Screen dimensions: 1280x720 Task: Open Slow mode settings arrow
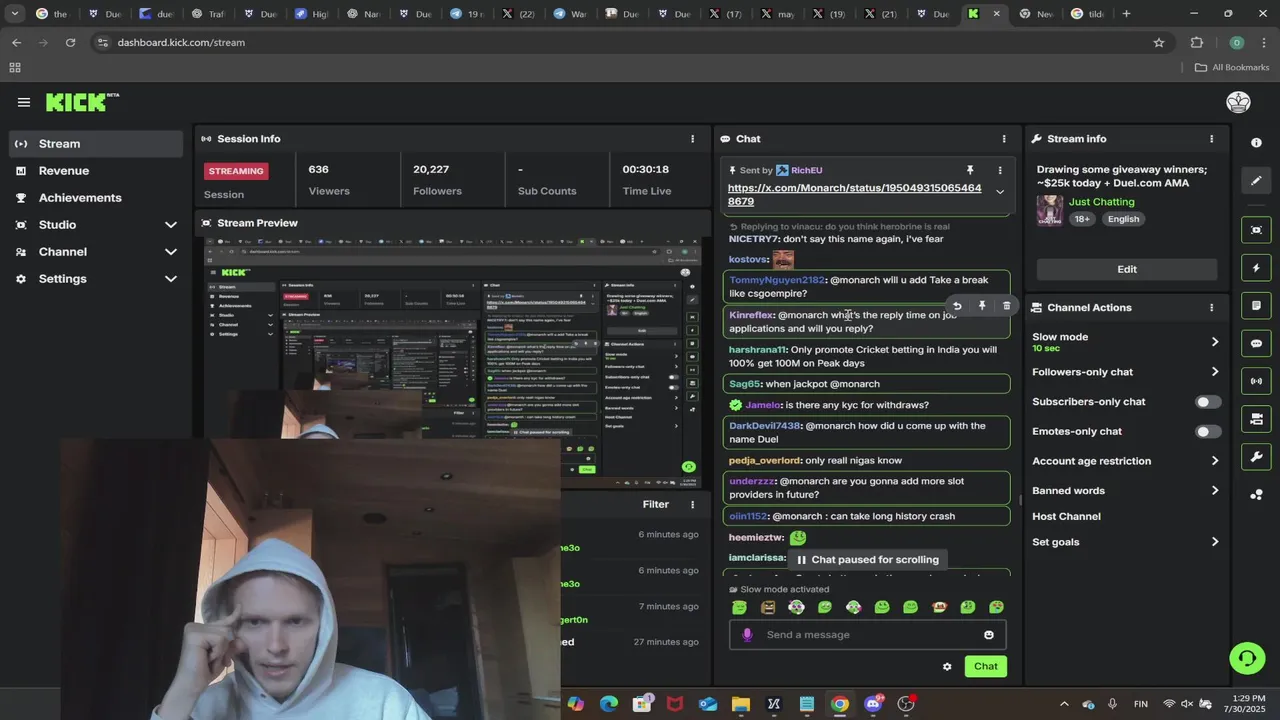(1215, 342)
